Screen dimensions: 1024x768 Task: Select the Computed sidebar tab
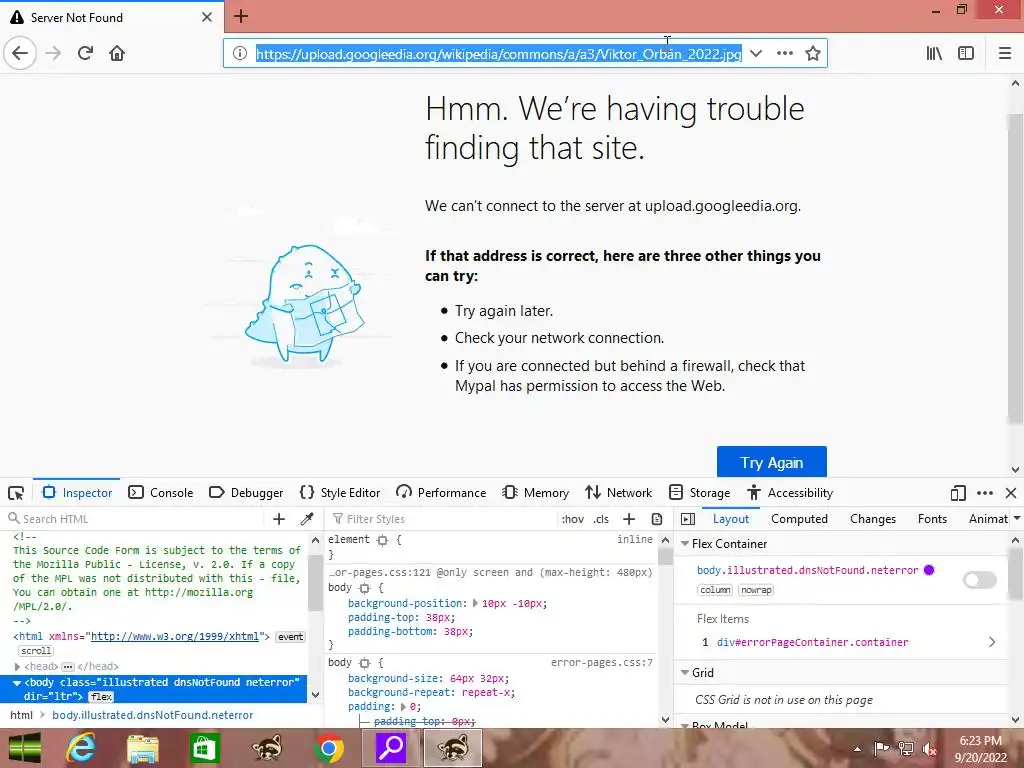tap(799, 519)
